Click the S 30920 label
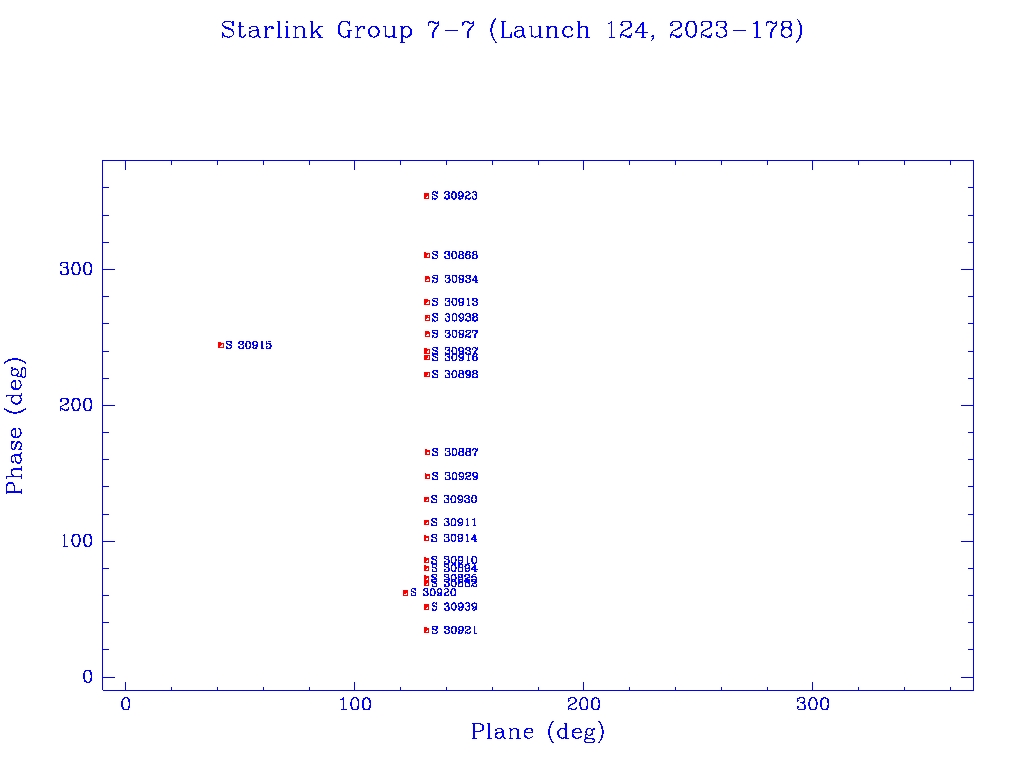This screenshot has width=1024, height=768. click(434, 593)
